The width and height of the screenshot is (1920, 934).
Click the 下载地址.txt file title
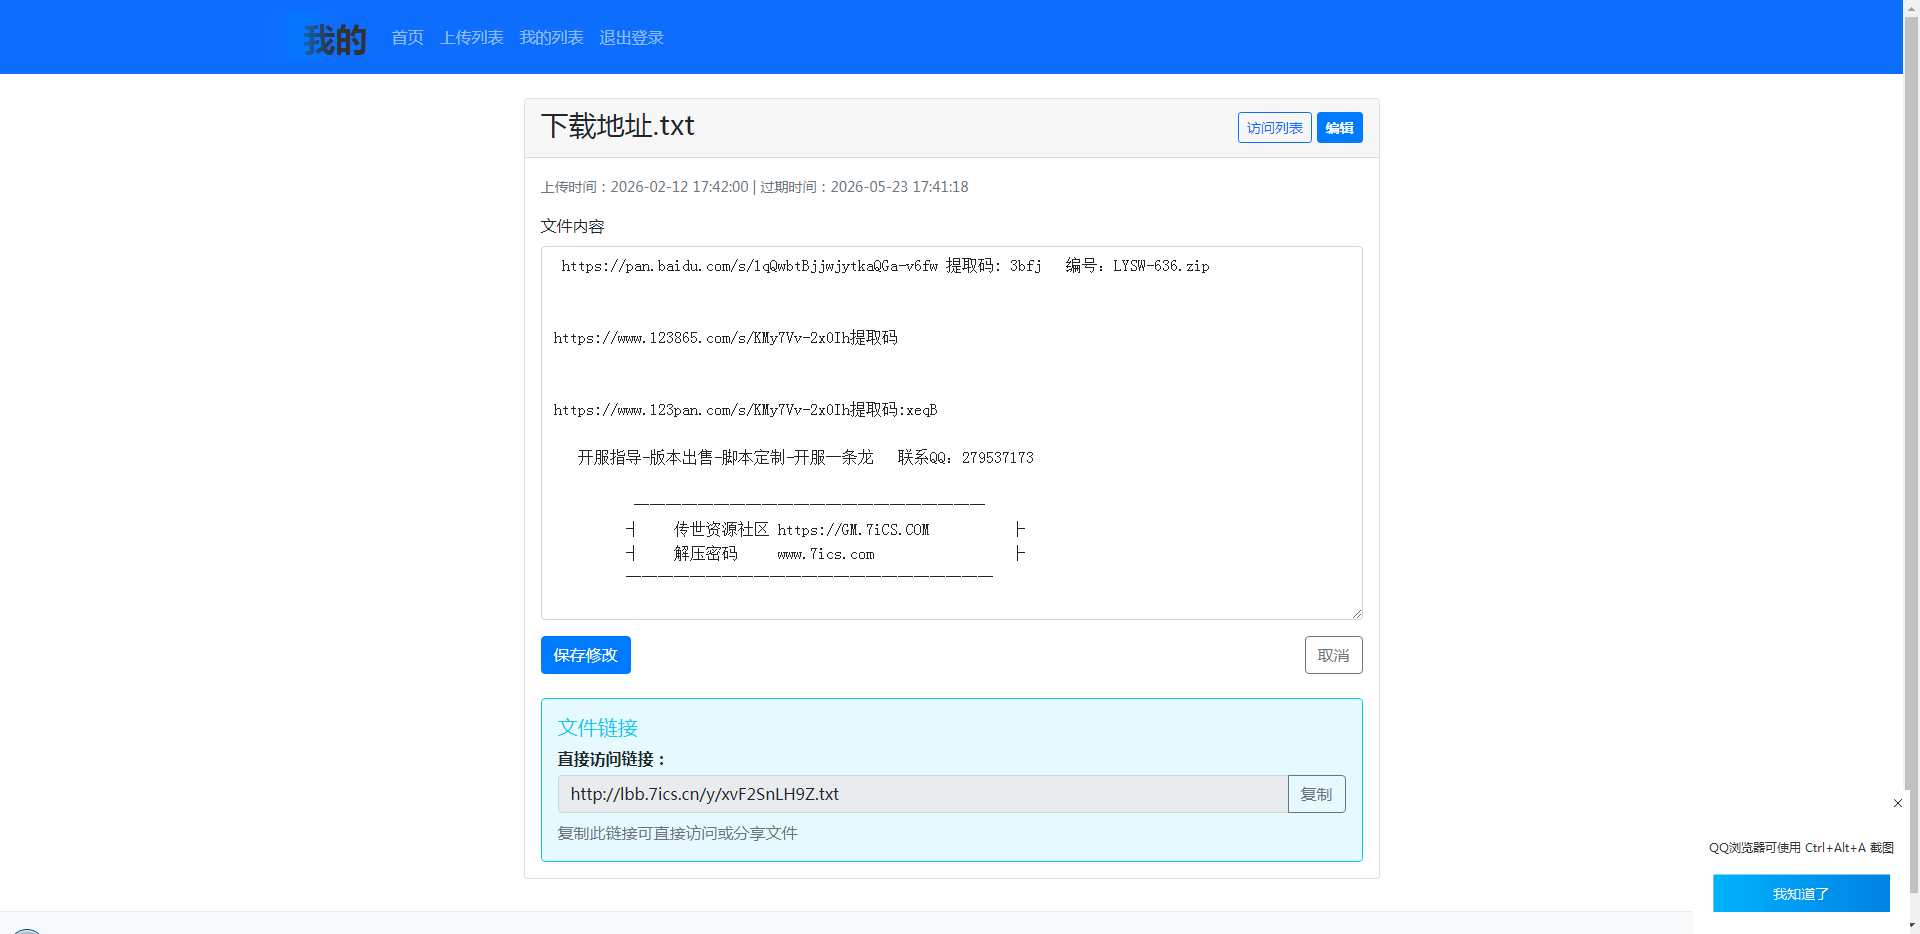(617, 126)
